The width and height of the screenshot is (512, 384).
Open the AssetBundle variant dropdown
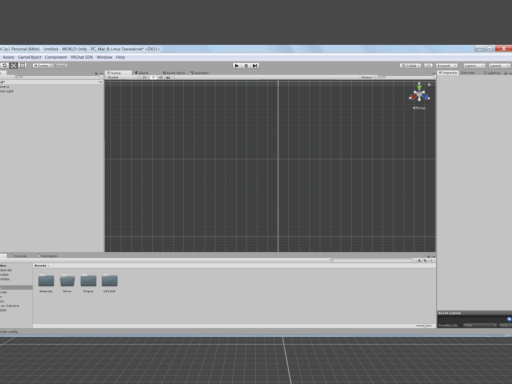(505, 325)
